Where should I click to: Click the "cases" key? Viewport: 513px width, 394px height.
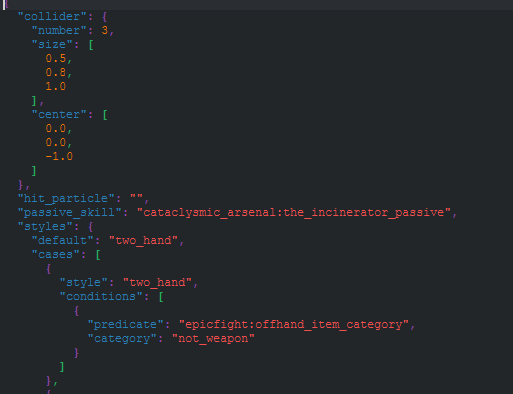(x=56, y=254)
